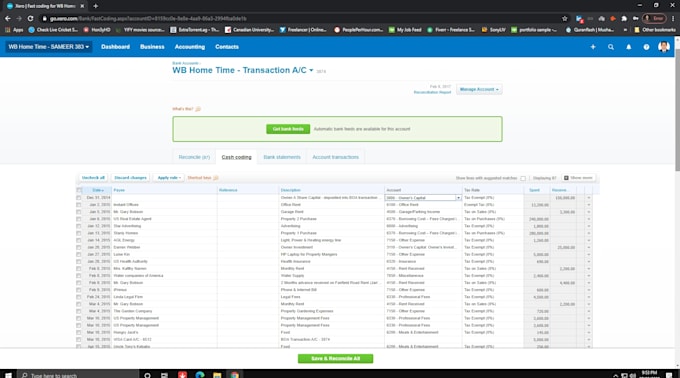Enable Show lines with suggested matches checkbox
The width and height of the screenshot is (680, 378).
pos(523,178)
